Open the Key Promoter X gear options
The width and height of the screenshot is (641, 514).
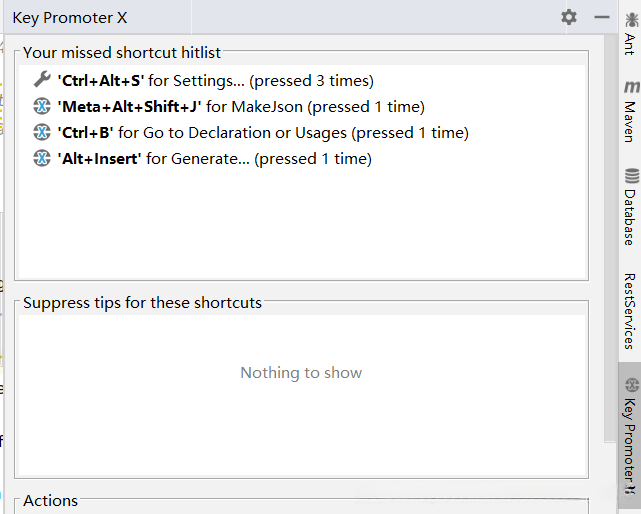coord(569,17)
